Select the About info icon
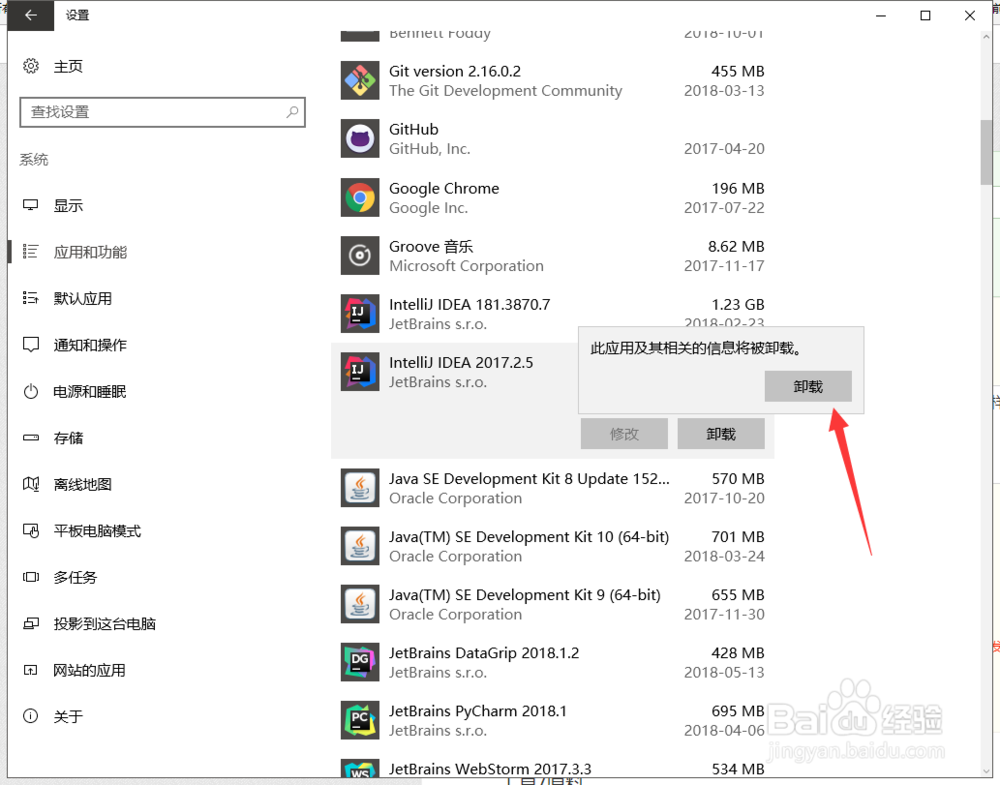This screenshot has width=1000, height=785. [x=31, y=716]
